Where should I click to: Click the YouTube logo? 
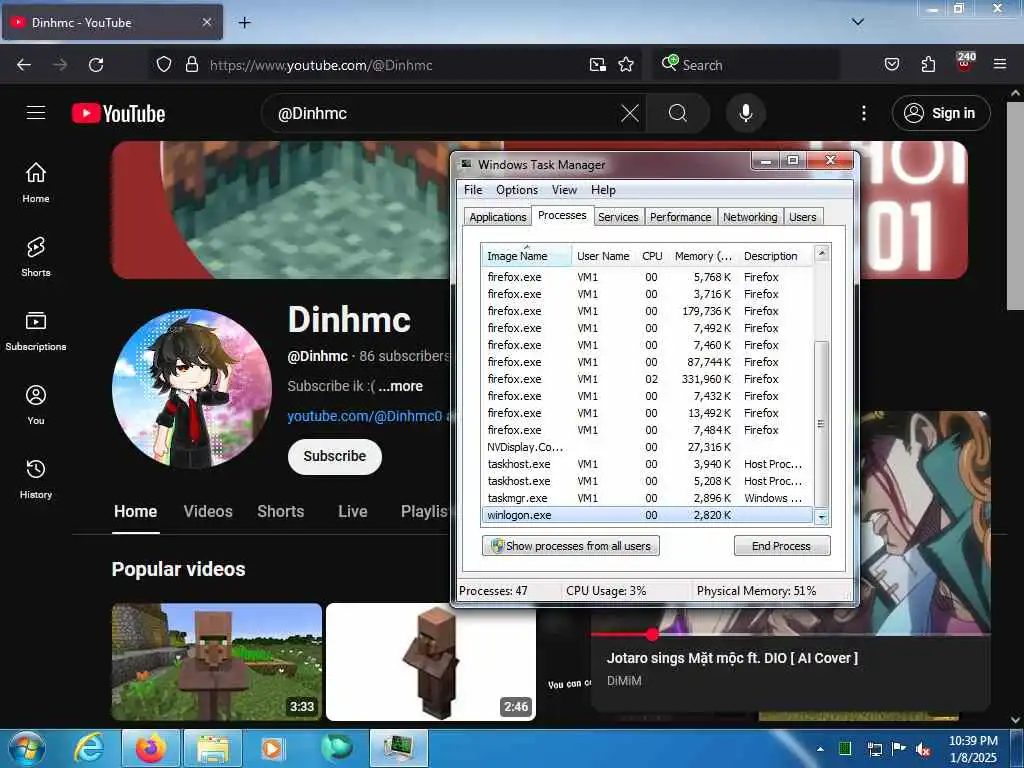(x=118, y=114)
